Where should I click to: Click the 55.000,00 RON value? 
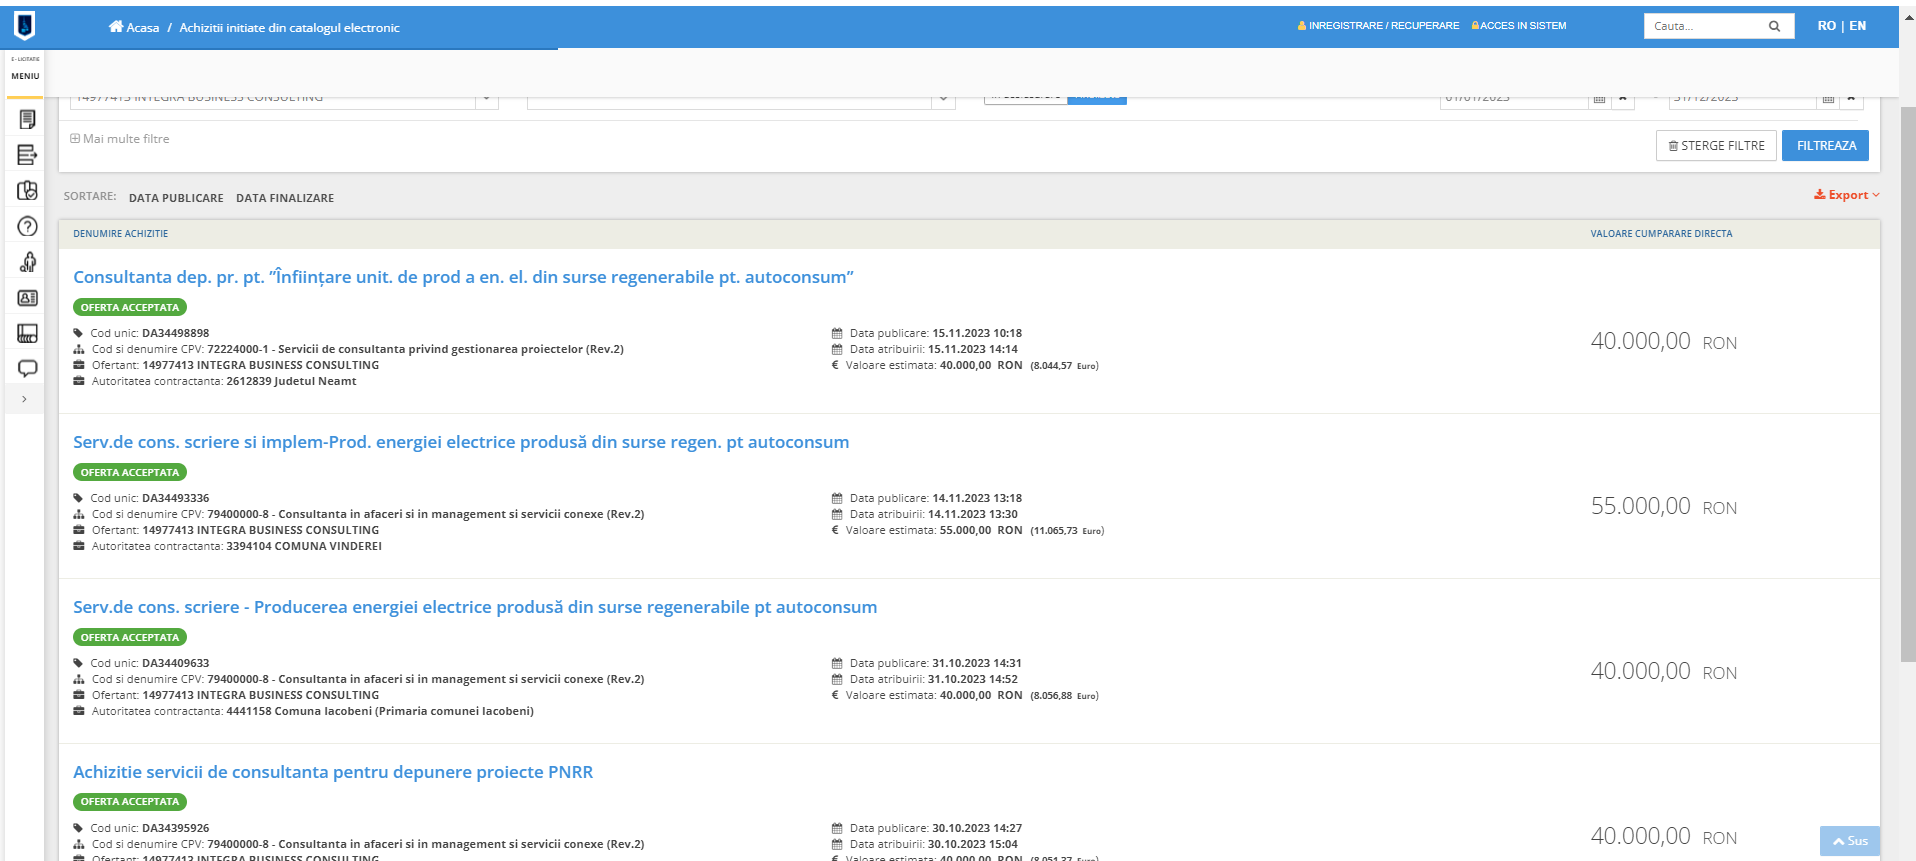click(1663, 506)
